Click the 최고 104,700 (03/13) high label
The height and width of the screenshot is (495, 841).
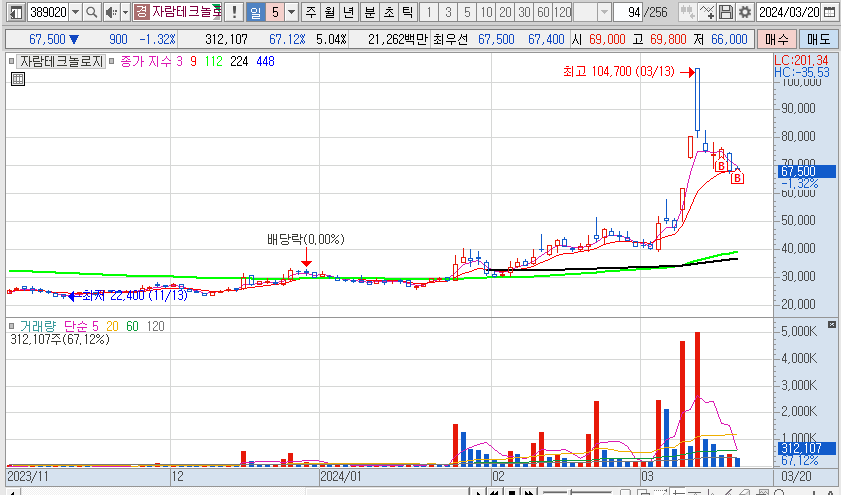coord(618,72)
